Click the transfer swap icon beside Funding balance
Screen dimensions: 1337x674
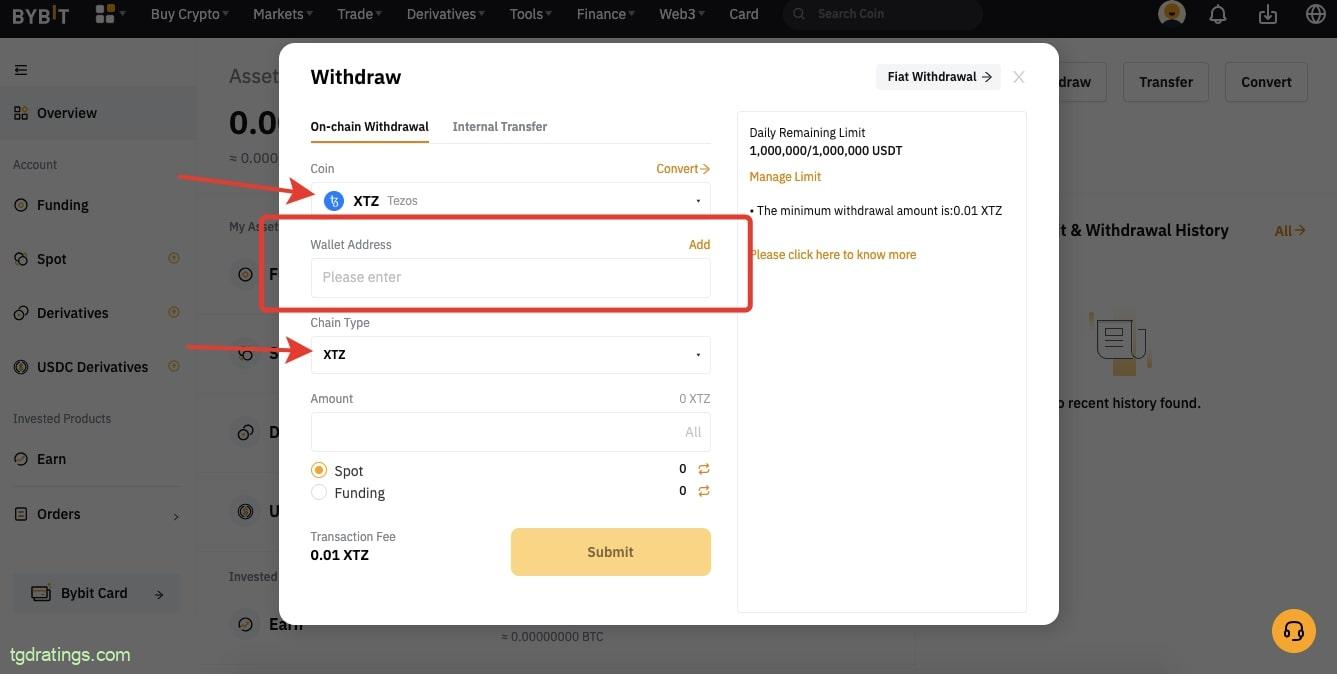pos(704,491)
